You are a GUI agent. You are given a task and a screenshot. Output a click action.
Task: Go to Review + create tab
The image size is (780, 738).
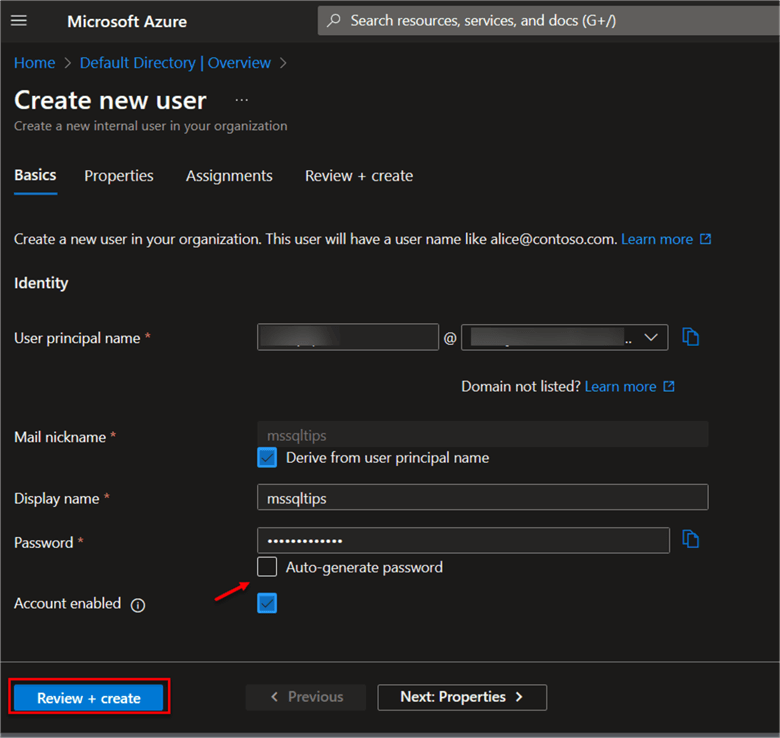(x=359, y=176)
